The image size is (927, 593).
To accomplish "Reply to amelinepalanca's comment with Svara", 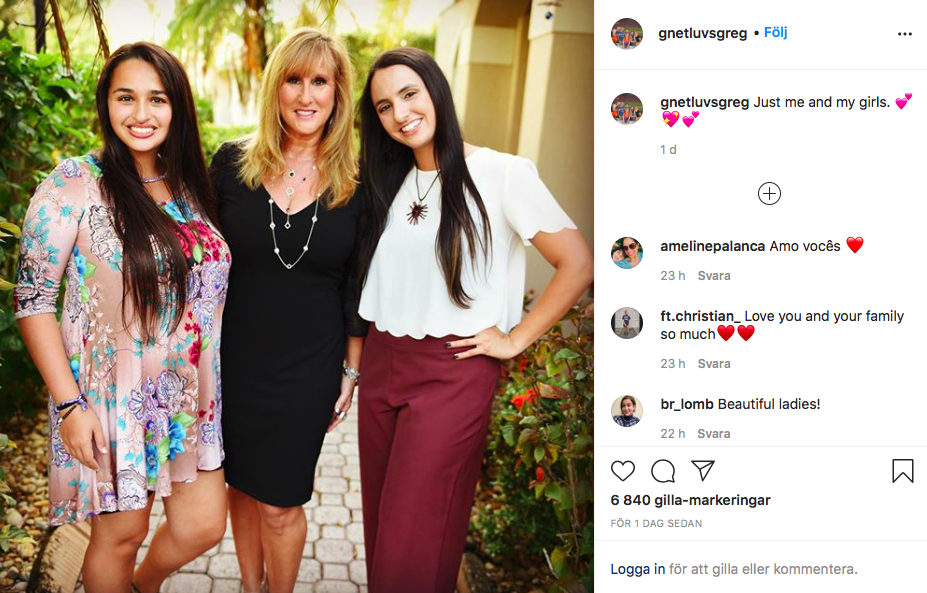I will click(714, 276).
